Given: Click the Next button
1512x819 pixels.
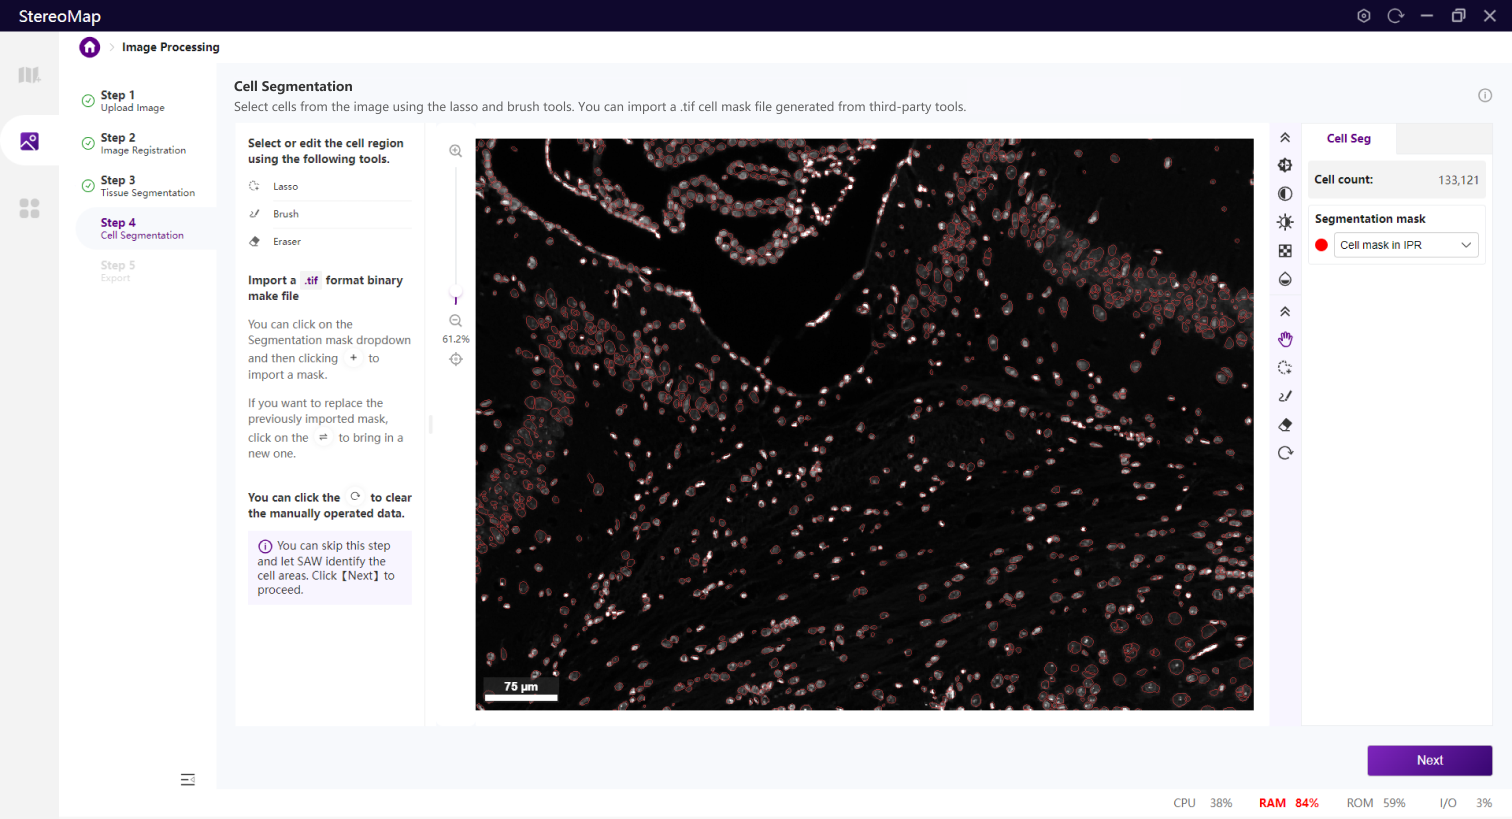Looking at the screenshot, I should [x=1429, y=760].
